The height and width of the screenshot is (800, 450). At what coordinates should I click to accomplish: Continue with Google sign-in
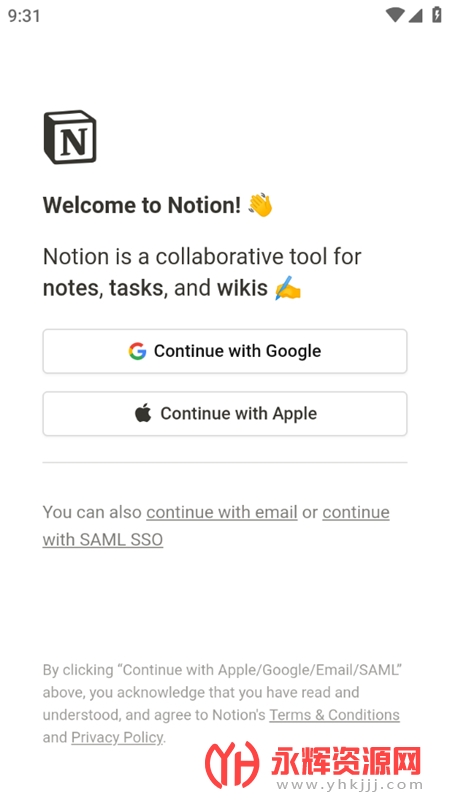point(225,351)
